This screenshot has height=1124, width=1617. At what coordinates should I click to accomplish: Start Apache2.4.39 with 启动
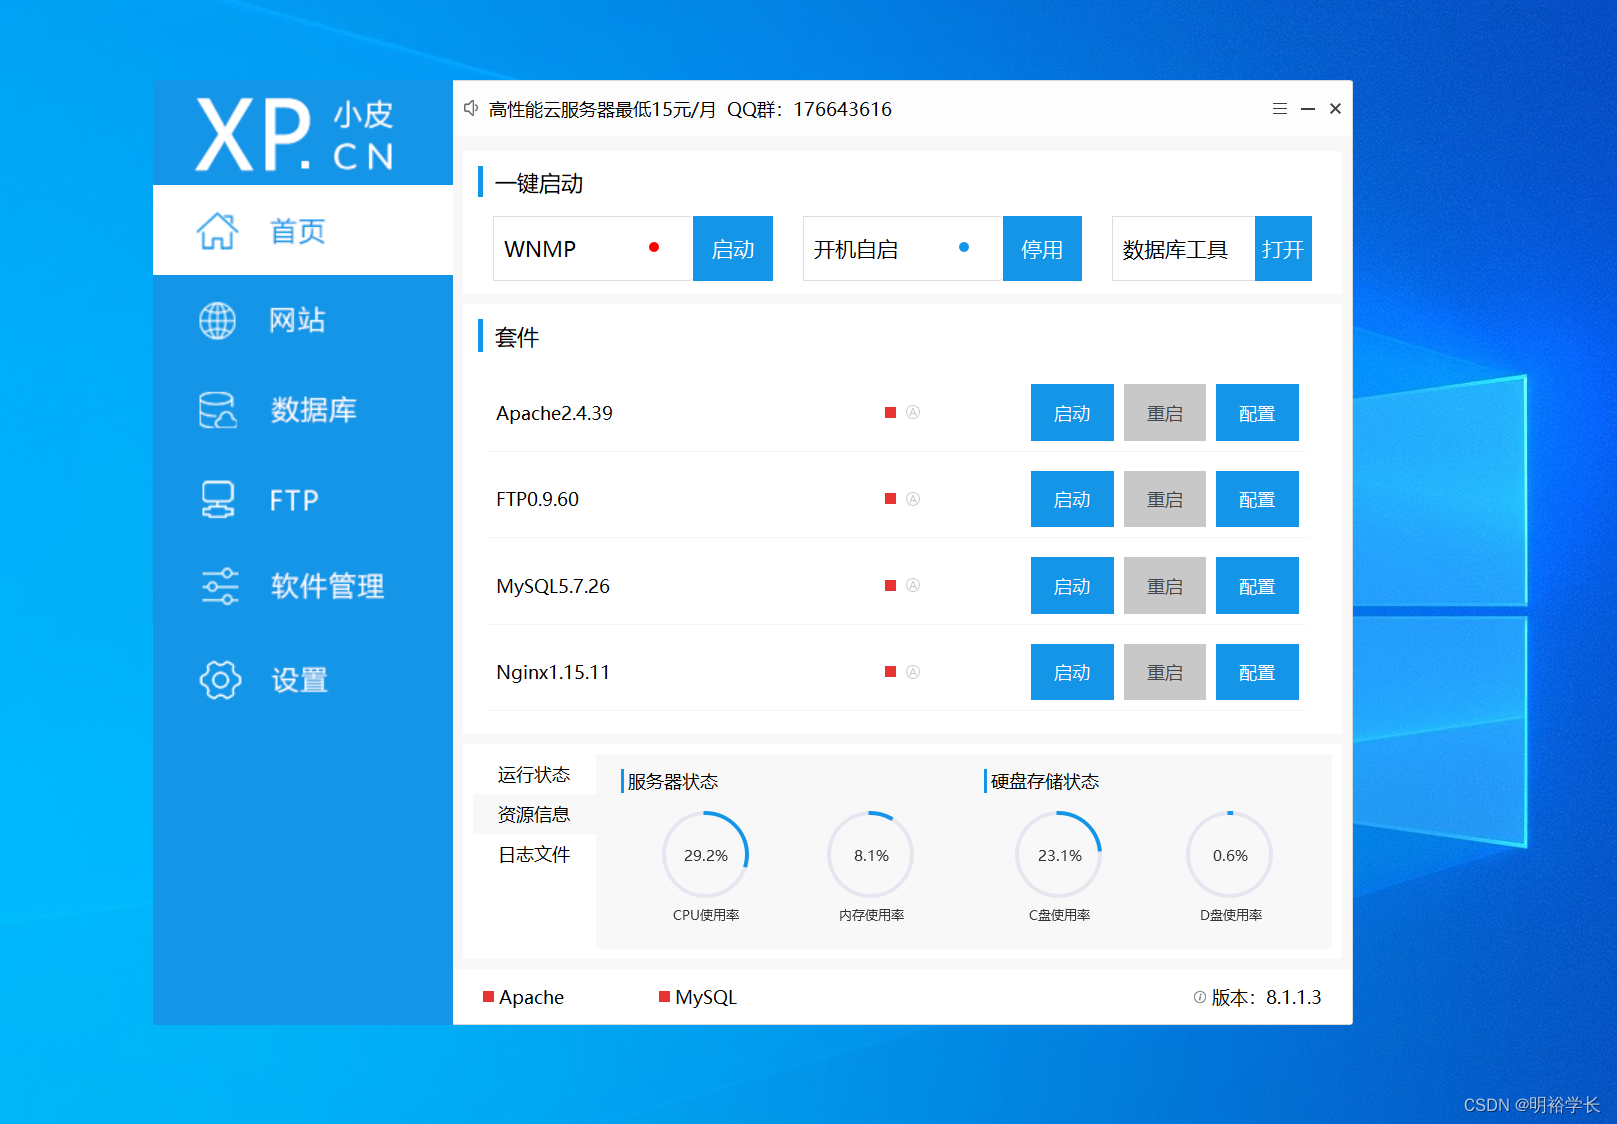1072,413
